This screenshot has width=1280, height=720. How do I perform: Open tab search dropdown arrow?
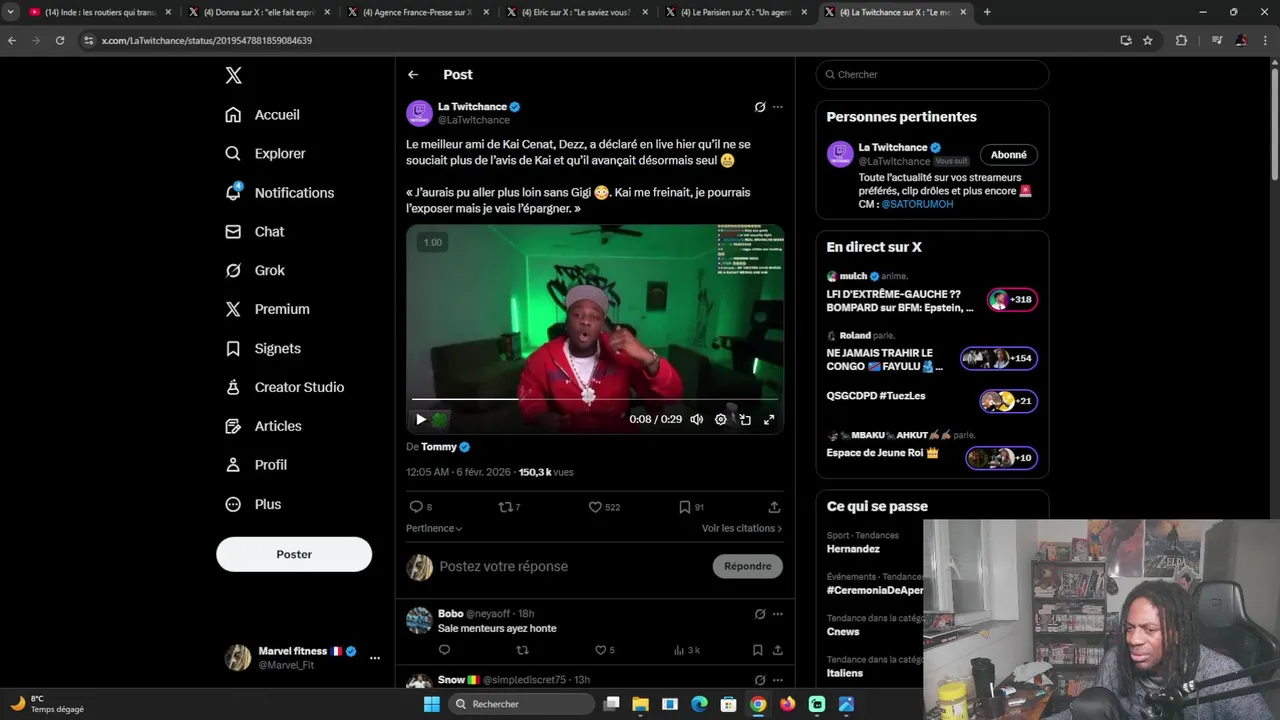(11, 12)
